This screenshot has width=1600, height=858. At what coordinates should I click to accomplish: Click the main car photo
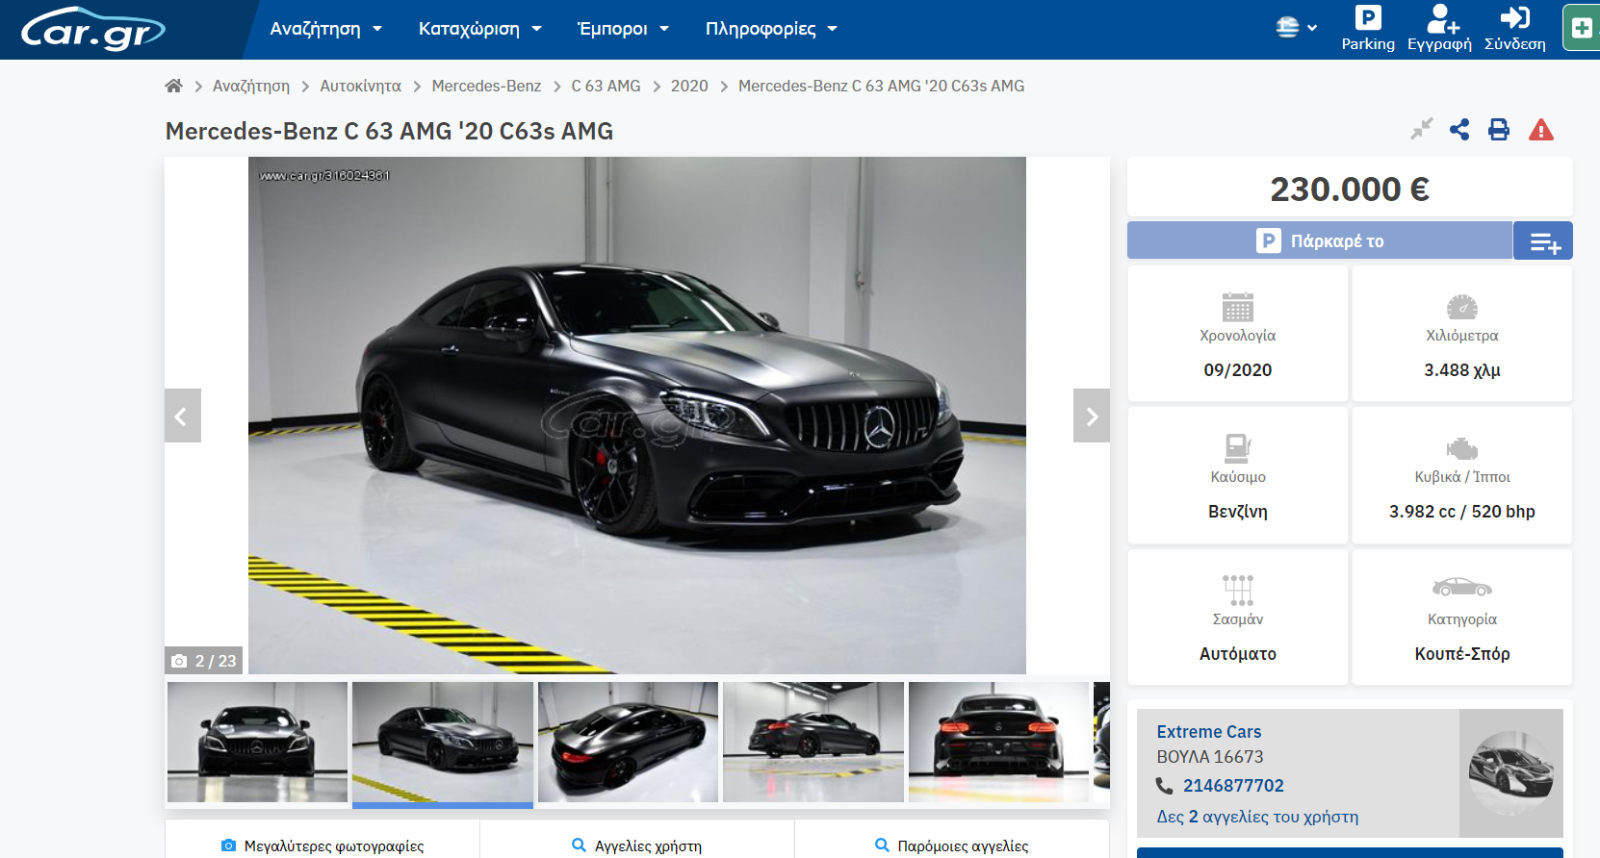coord(637,415)
